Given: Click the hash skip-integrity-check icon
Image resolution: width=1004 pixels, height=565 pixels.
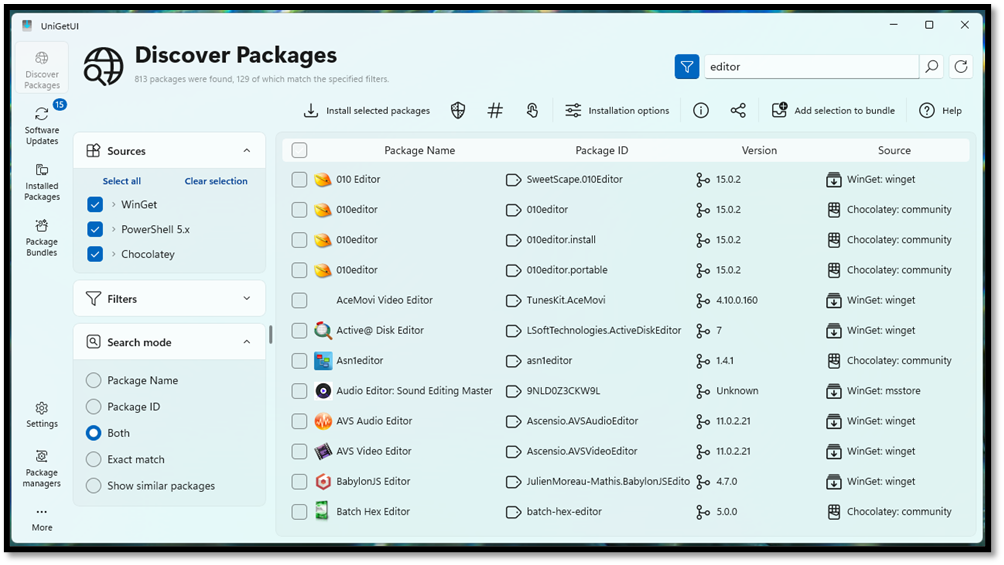Looking at the screenshot, I should click(495, 111).
